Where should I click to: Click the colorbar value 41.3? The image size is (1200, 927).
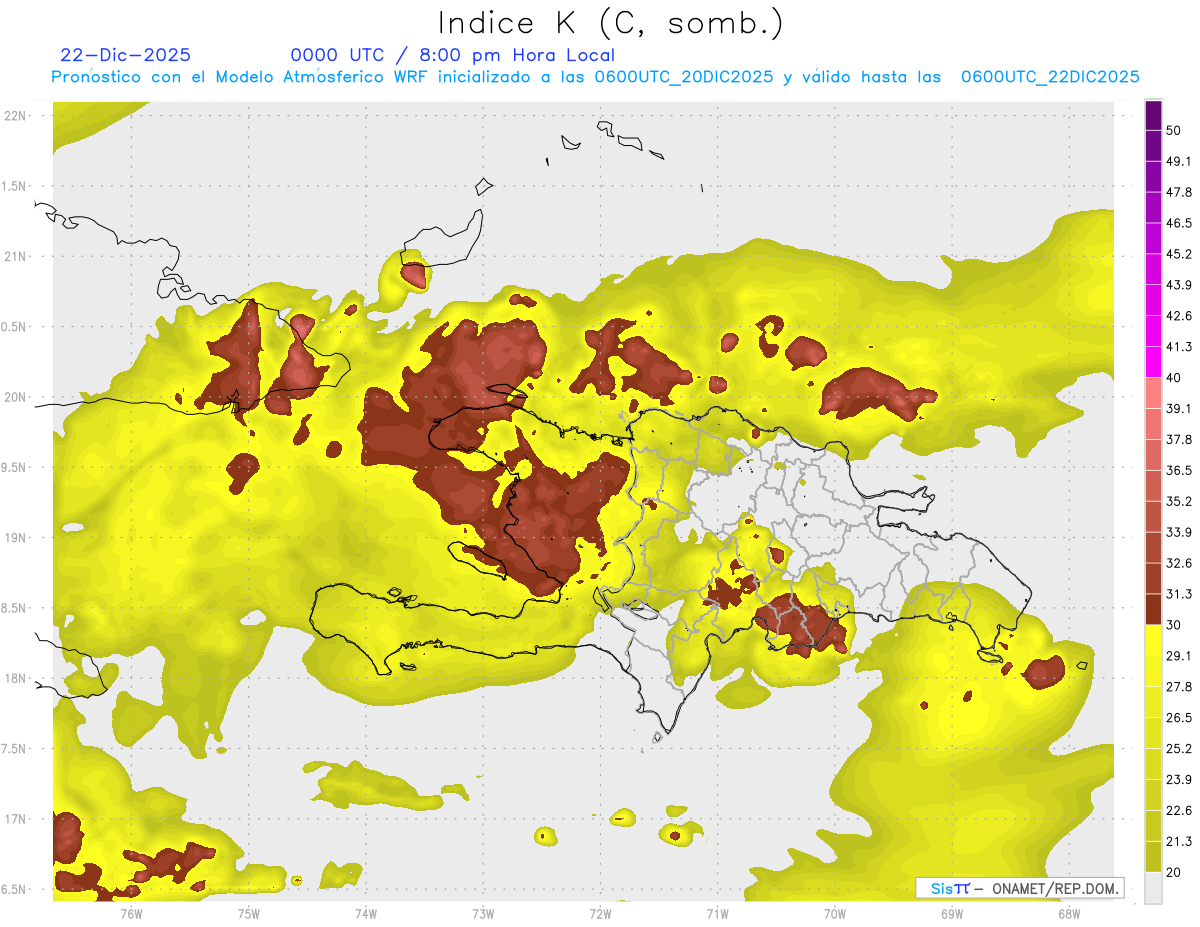(1179, 347)
